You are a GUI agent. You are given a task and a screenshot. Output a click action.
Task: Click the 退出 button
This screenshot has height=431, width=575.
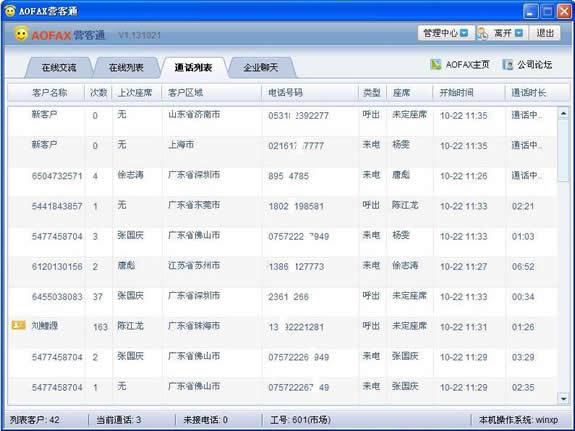[x=545, y=33]
